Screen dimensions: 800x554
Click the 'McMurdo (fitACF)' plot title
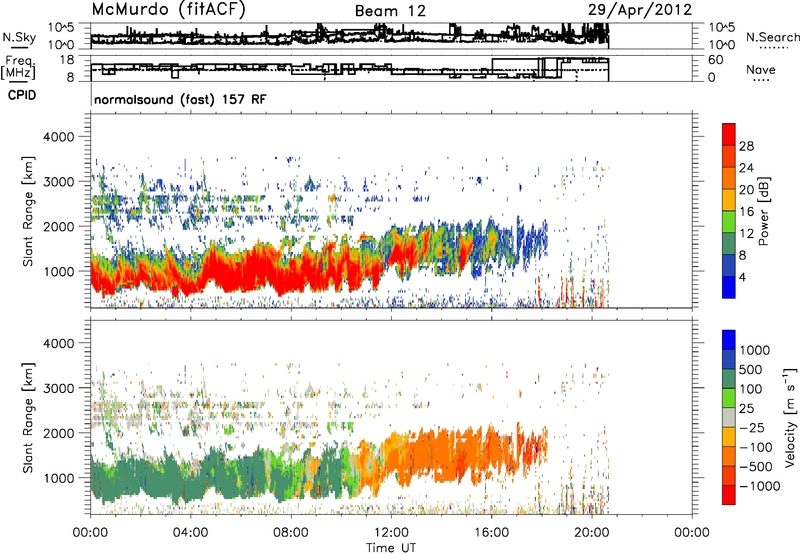pyautogui.click(x=168, y=10)
